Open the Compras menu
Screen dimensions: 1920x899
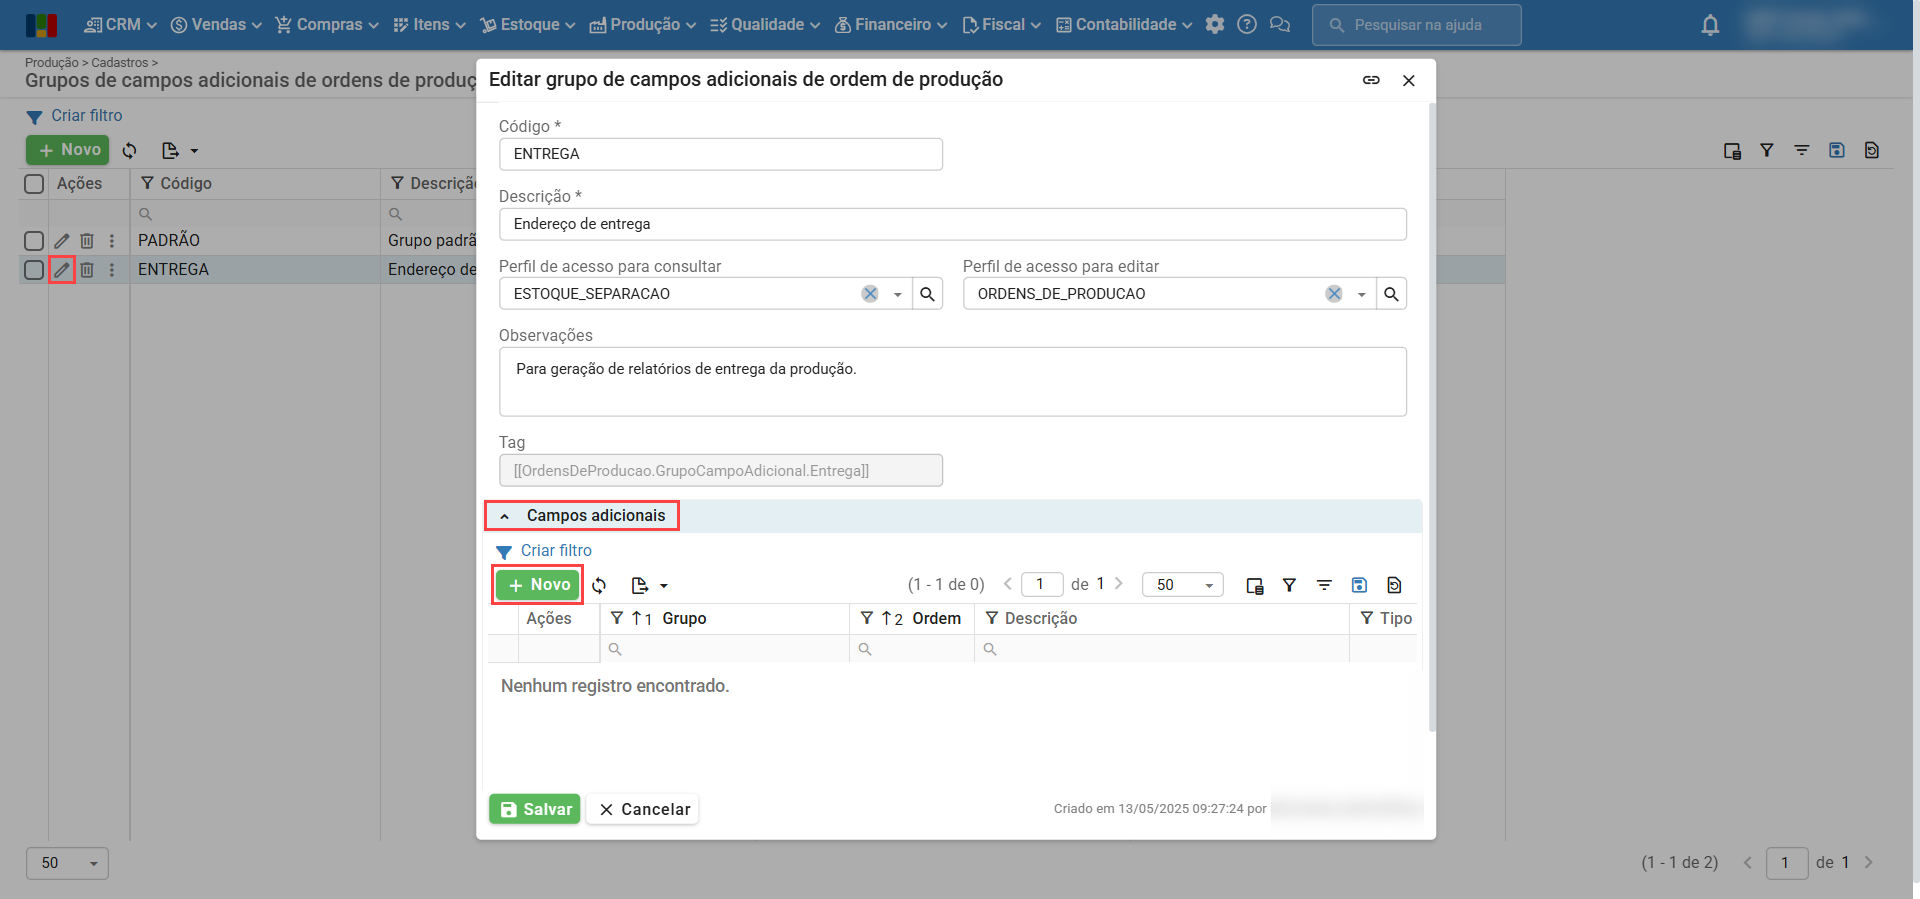327,25
